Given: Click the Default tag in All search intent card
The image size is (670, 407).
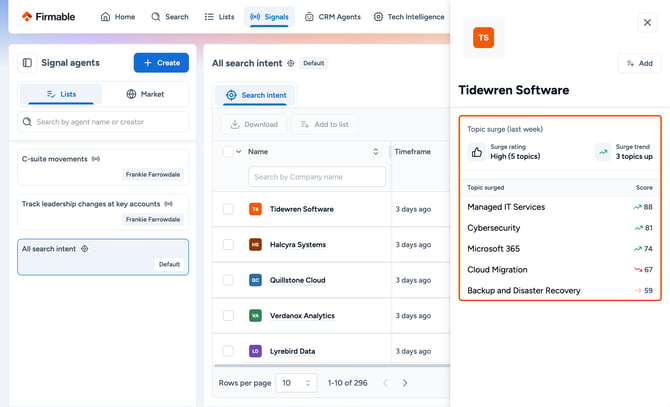Looking at the screenshot, I should 169,264.
